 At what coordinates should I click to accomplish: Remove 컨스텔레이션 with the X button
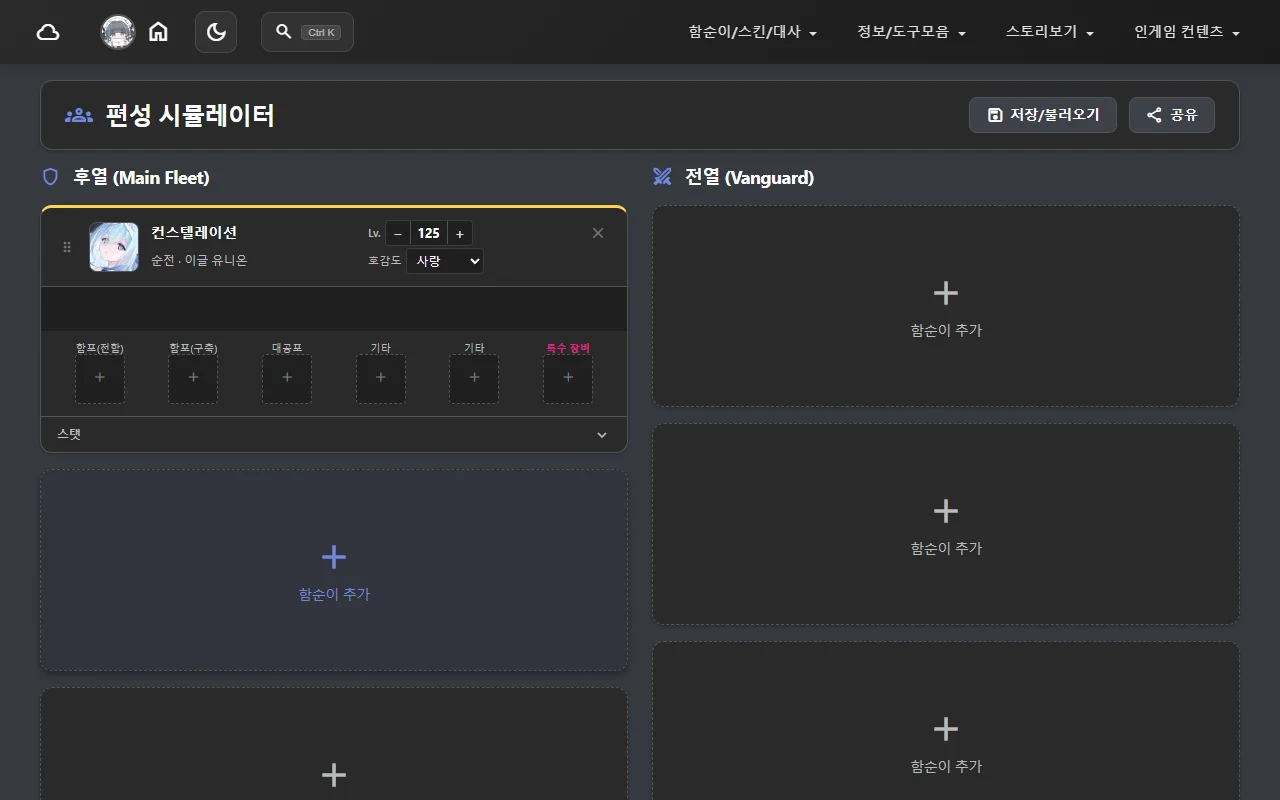pos(598,233)
